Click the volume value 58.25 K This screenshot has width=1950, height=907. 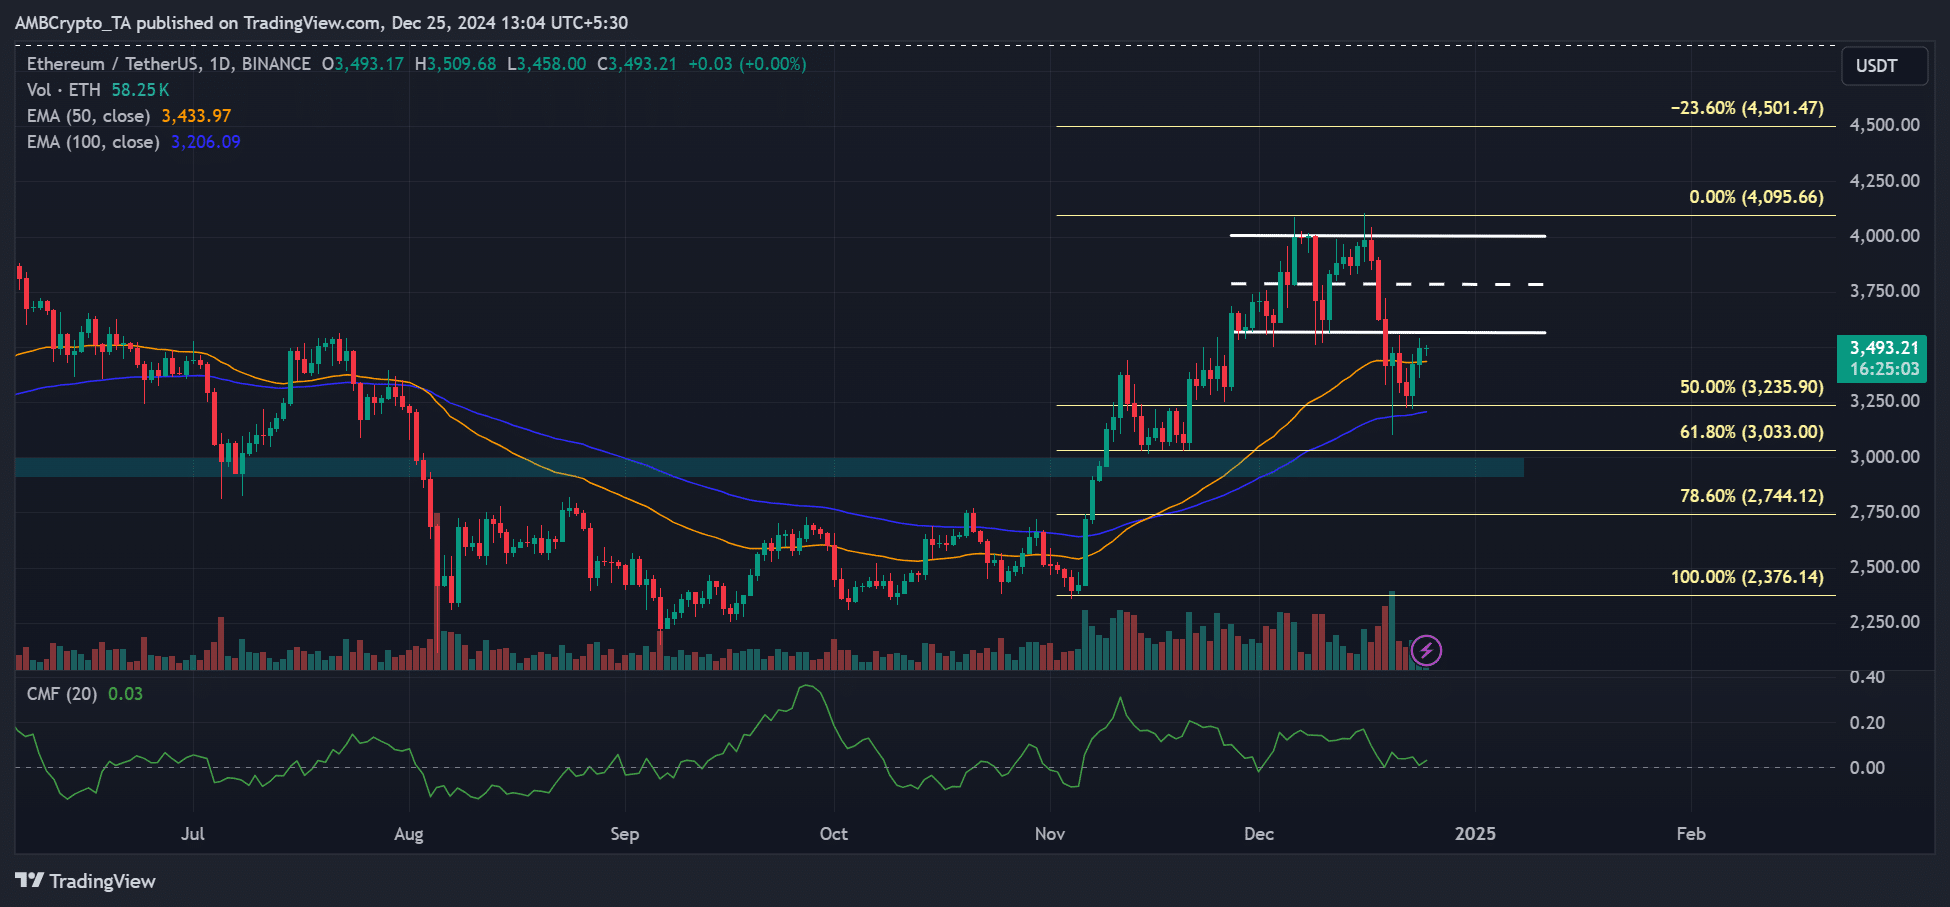tap(140, 90)
